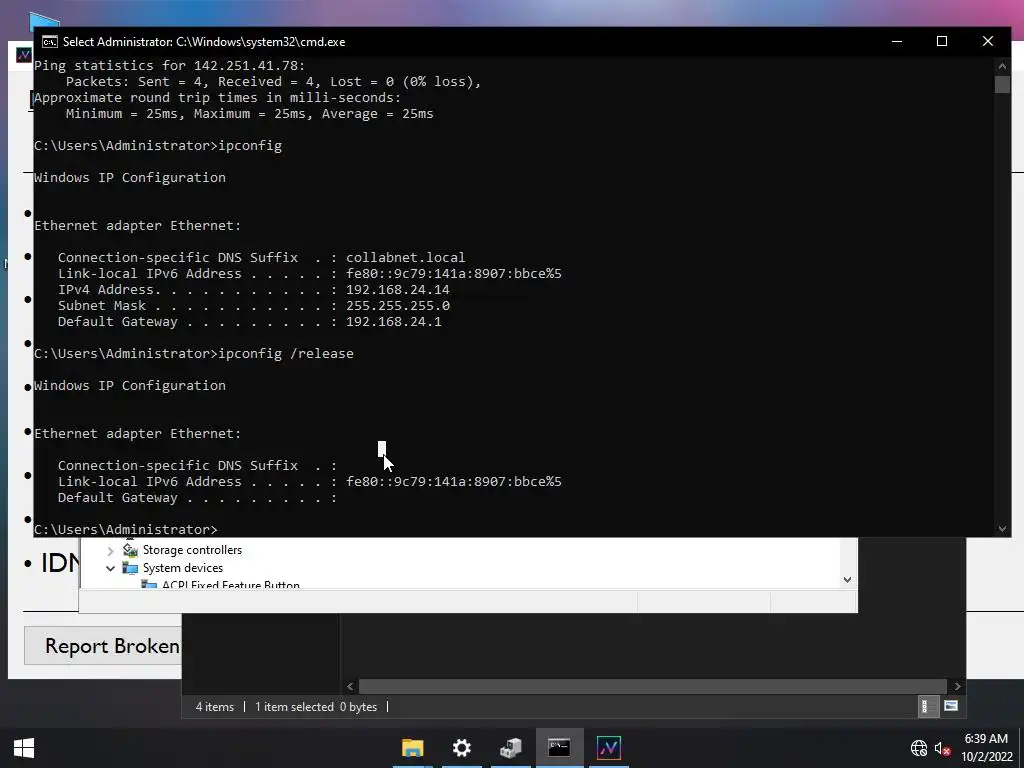The width and height of the screenshot is (1024, 768).
Task: Click Device Manager scrollbar down arrow
Action: coord(847,579)
